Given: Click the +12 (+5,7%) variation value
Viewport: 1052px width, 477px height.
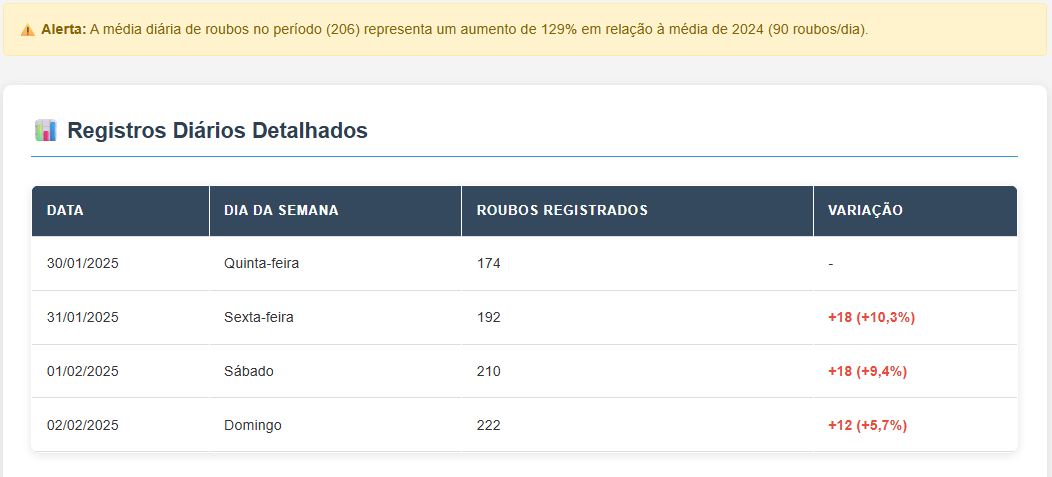Looking at the screenshot, I should click(867, 426).
